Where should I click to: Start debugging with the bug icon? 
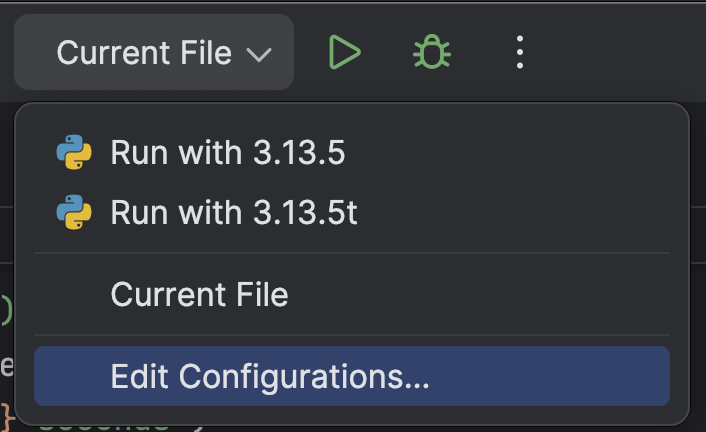[x=432, y=52]
